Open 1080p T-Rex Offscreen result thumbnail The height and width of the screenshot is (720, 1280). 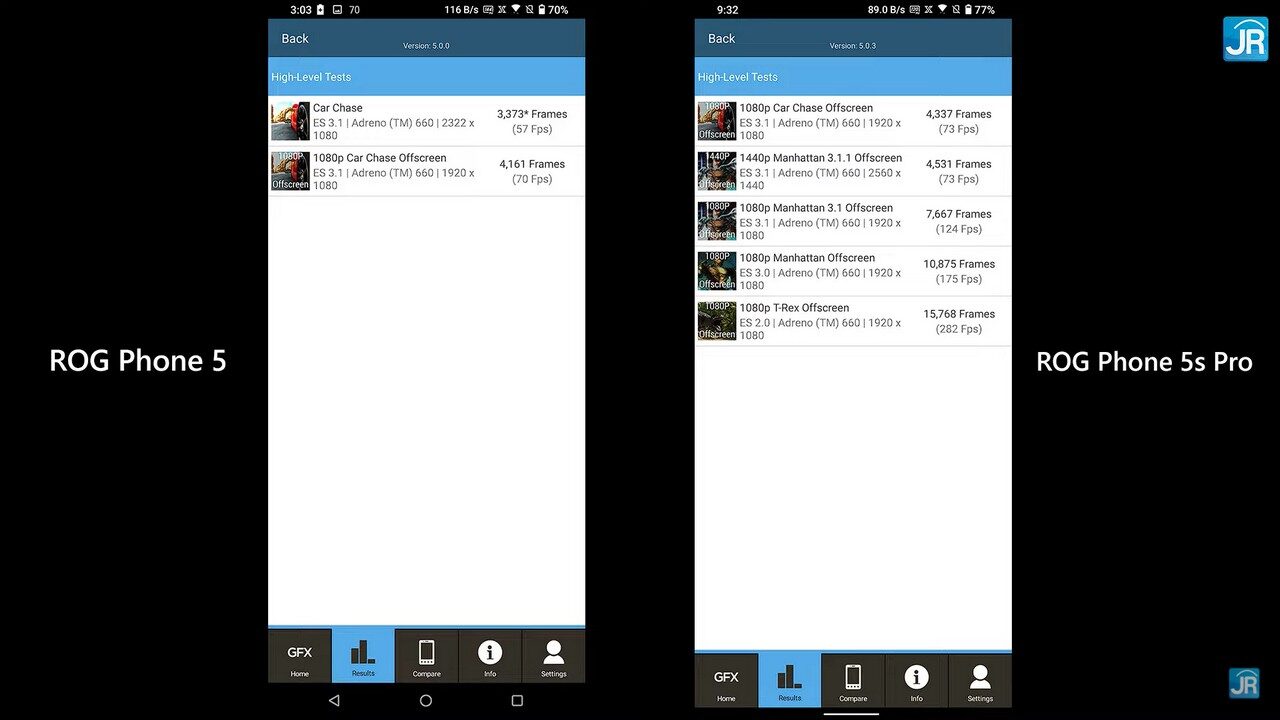click(717, 321)
